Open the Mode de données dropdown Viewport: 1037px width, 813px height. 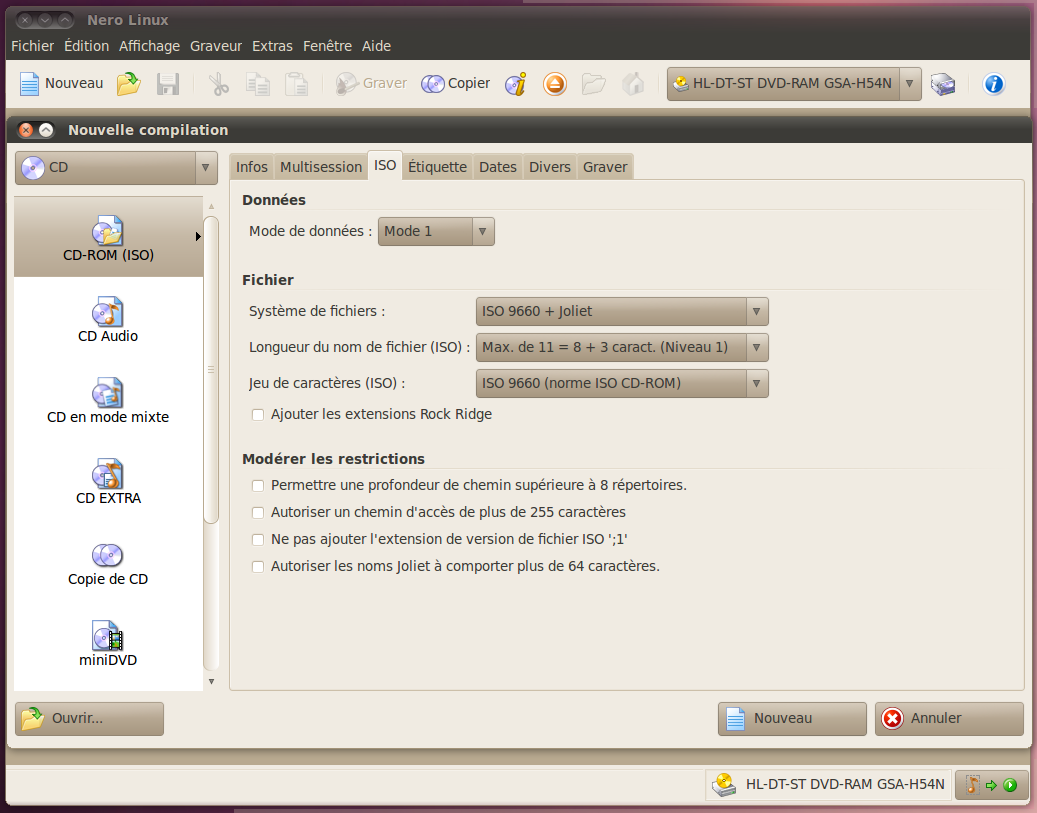(436, 232)
